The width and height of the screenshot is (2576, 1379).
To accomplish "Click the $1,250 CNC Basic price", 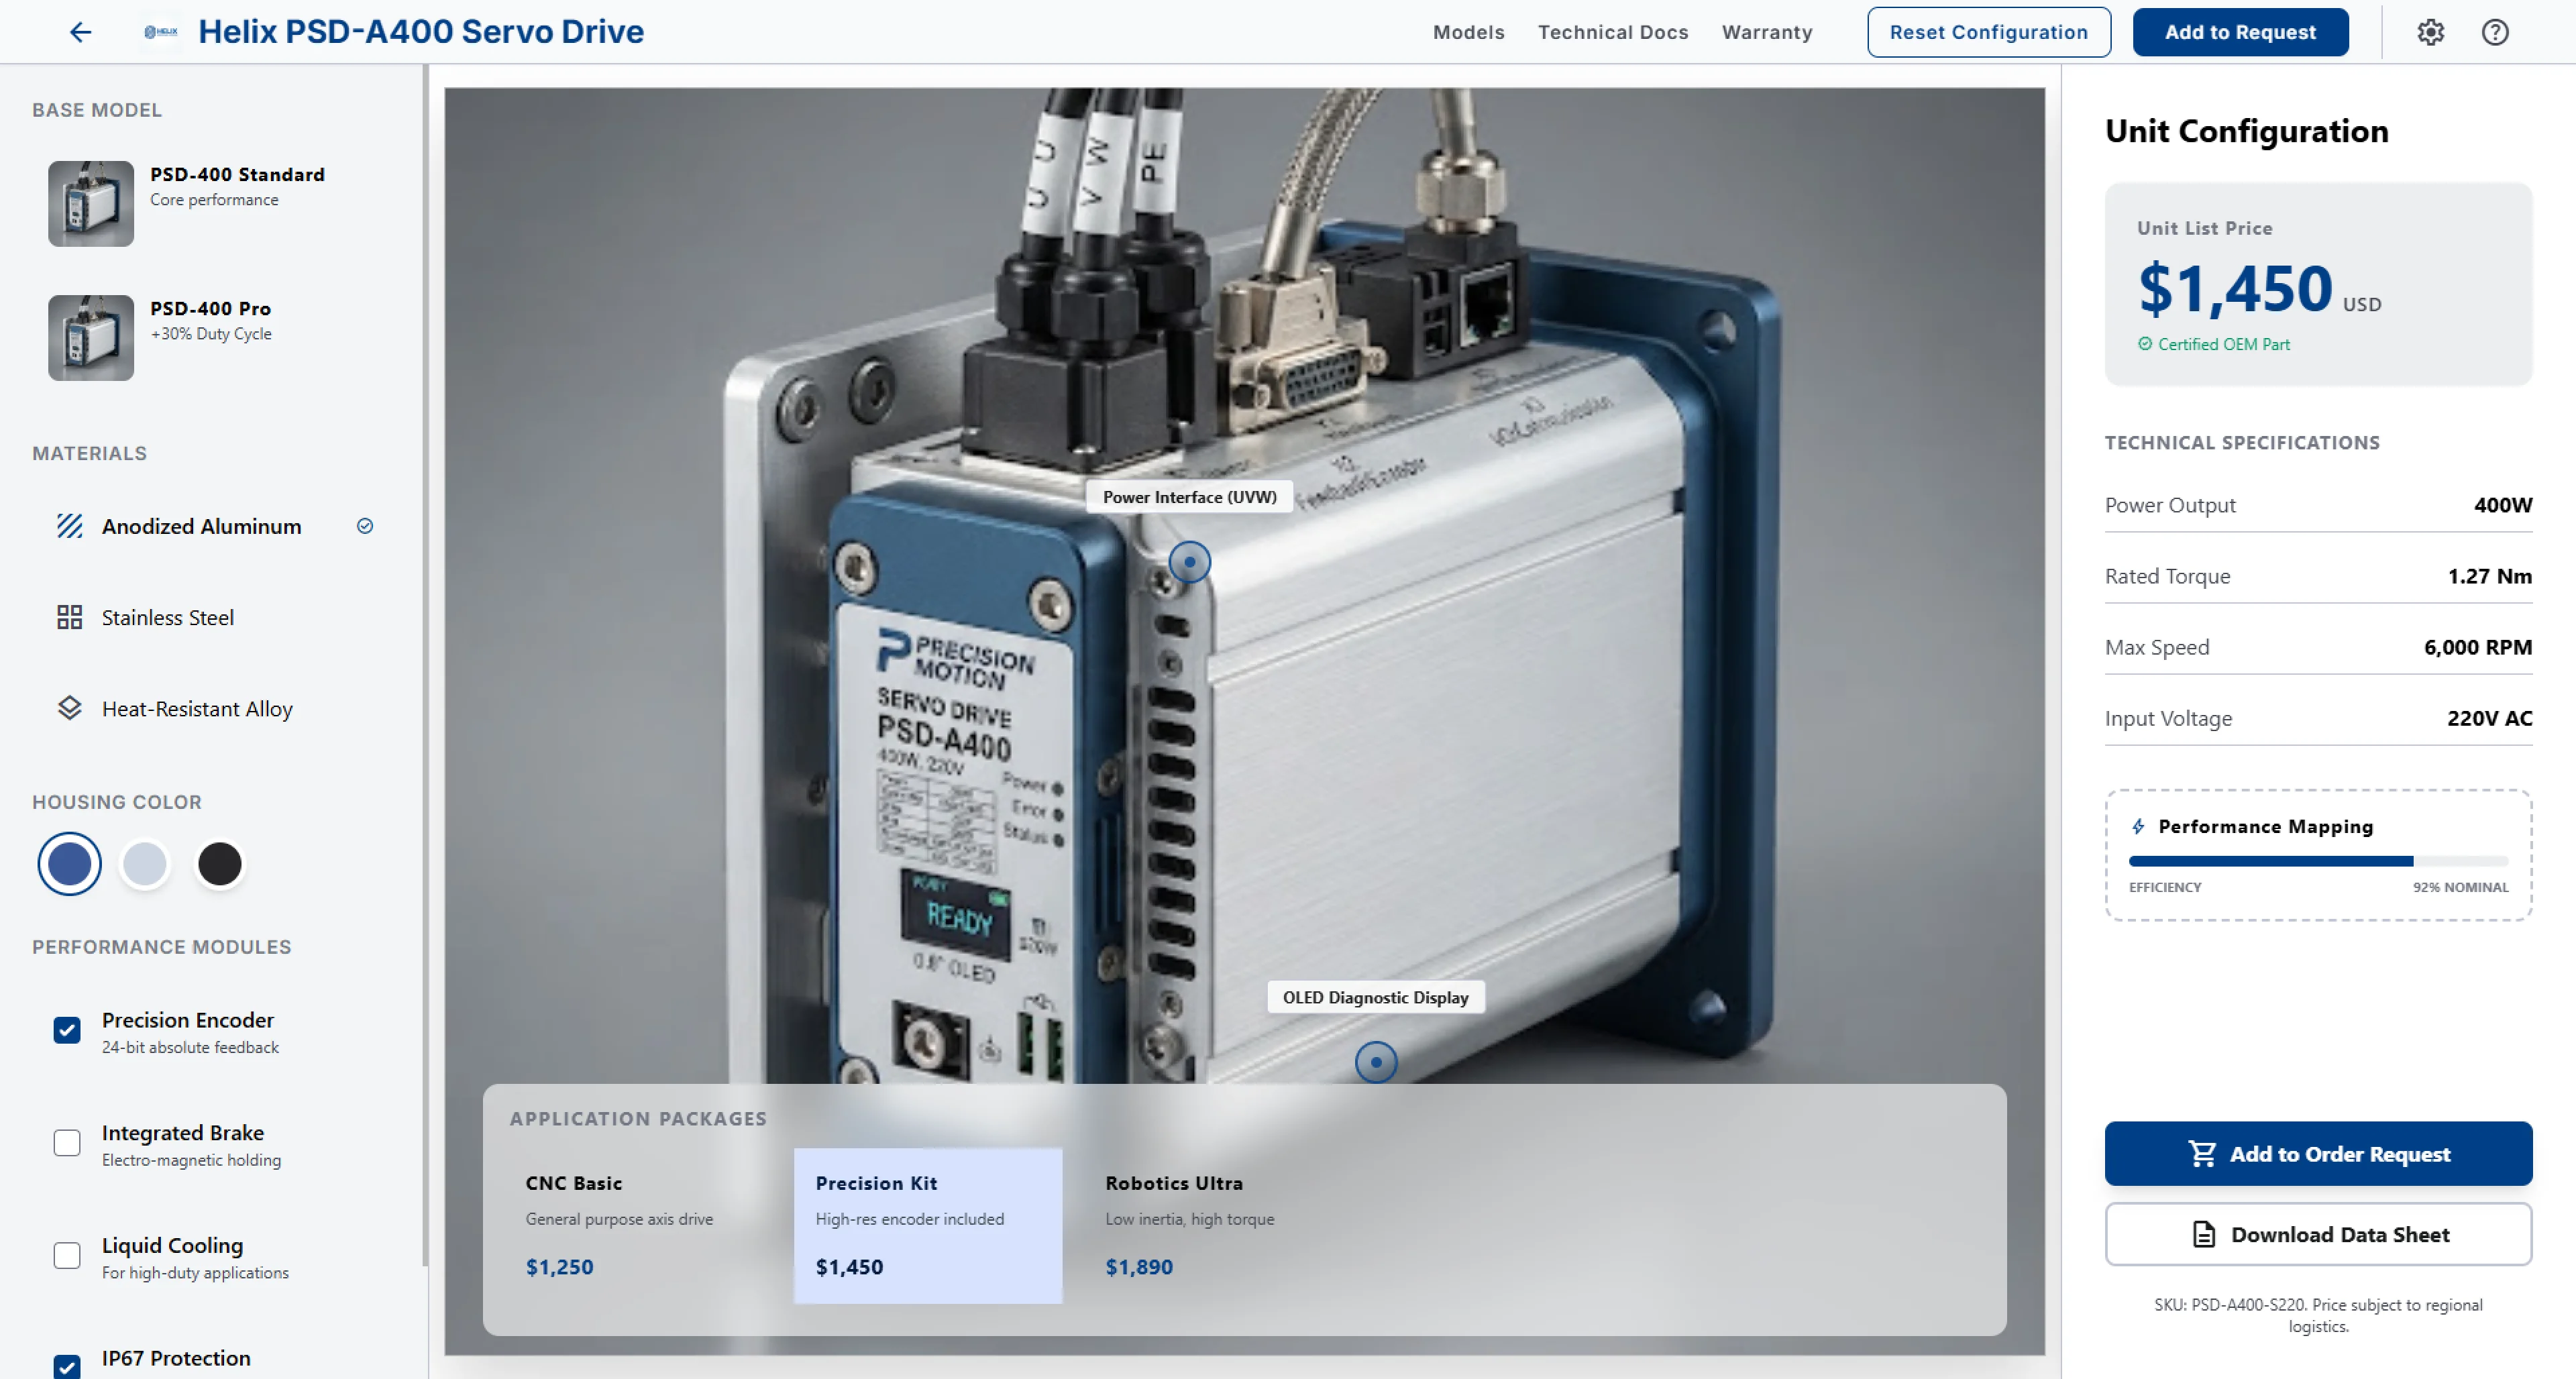I will (x=559, y=1267).
